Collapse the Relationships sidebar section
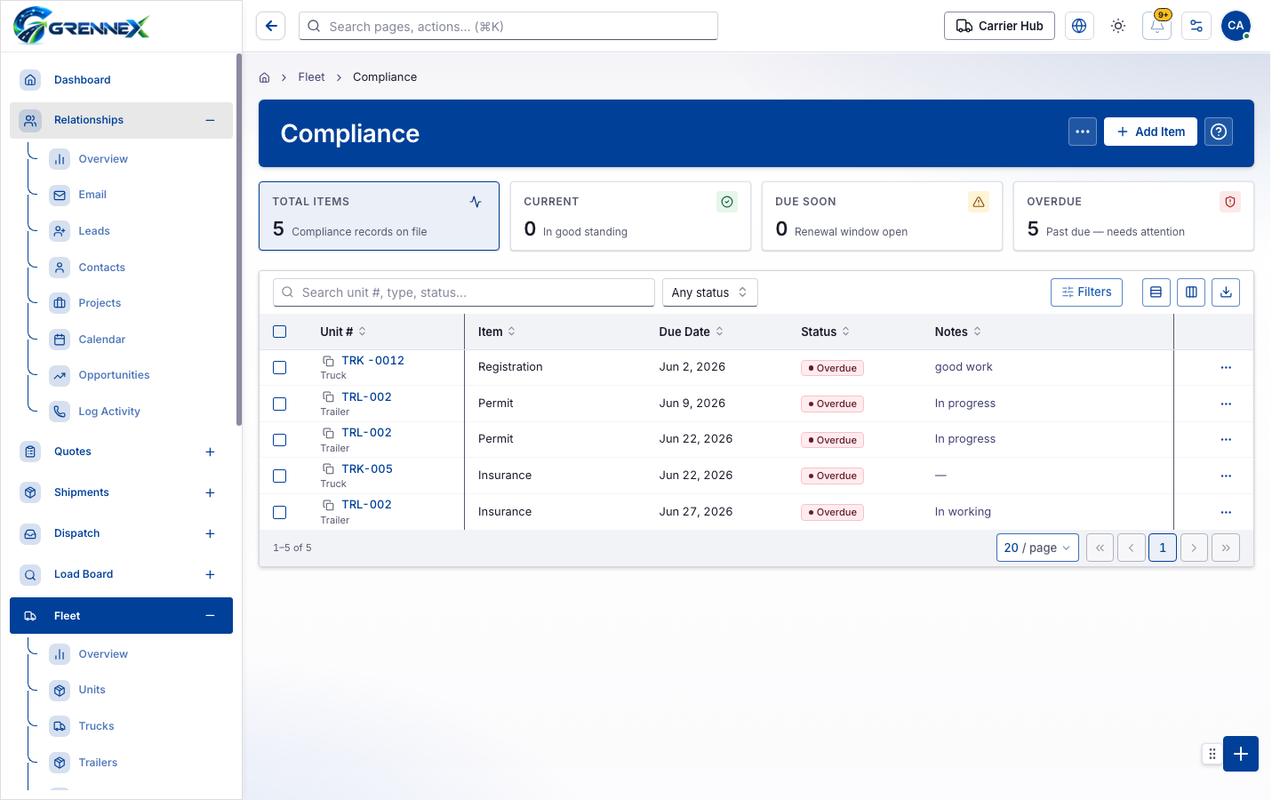 coord(210,120)
